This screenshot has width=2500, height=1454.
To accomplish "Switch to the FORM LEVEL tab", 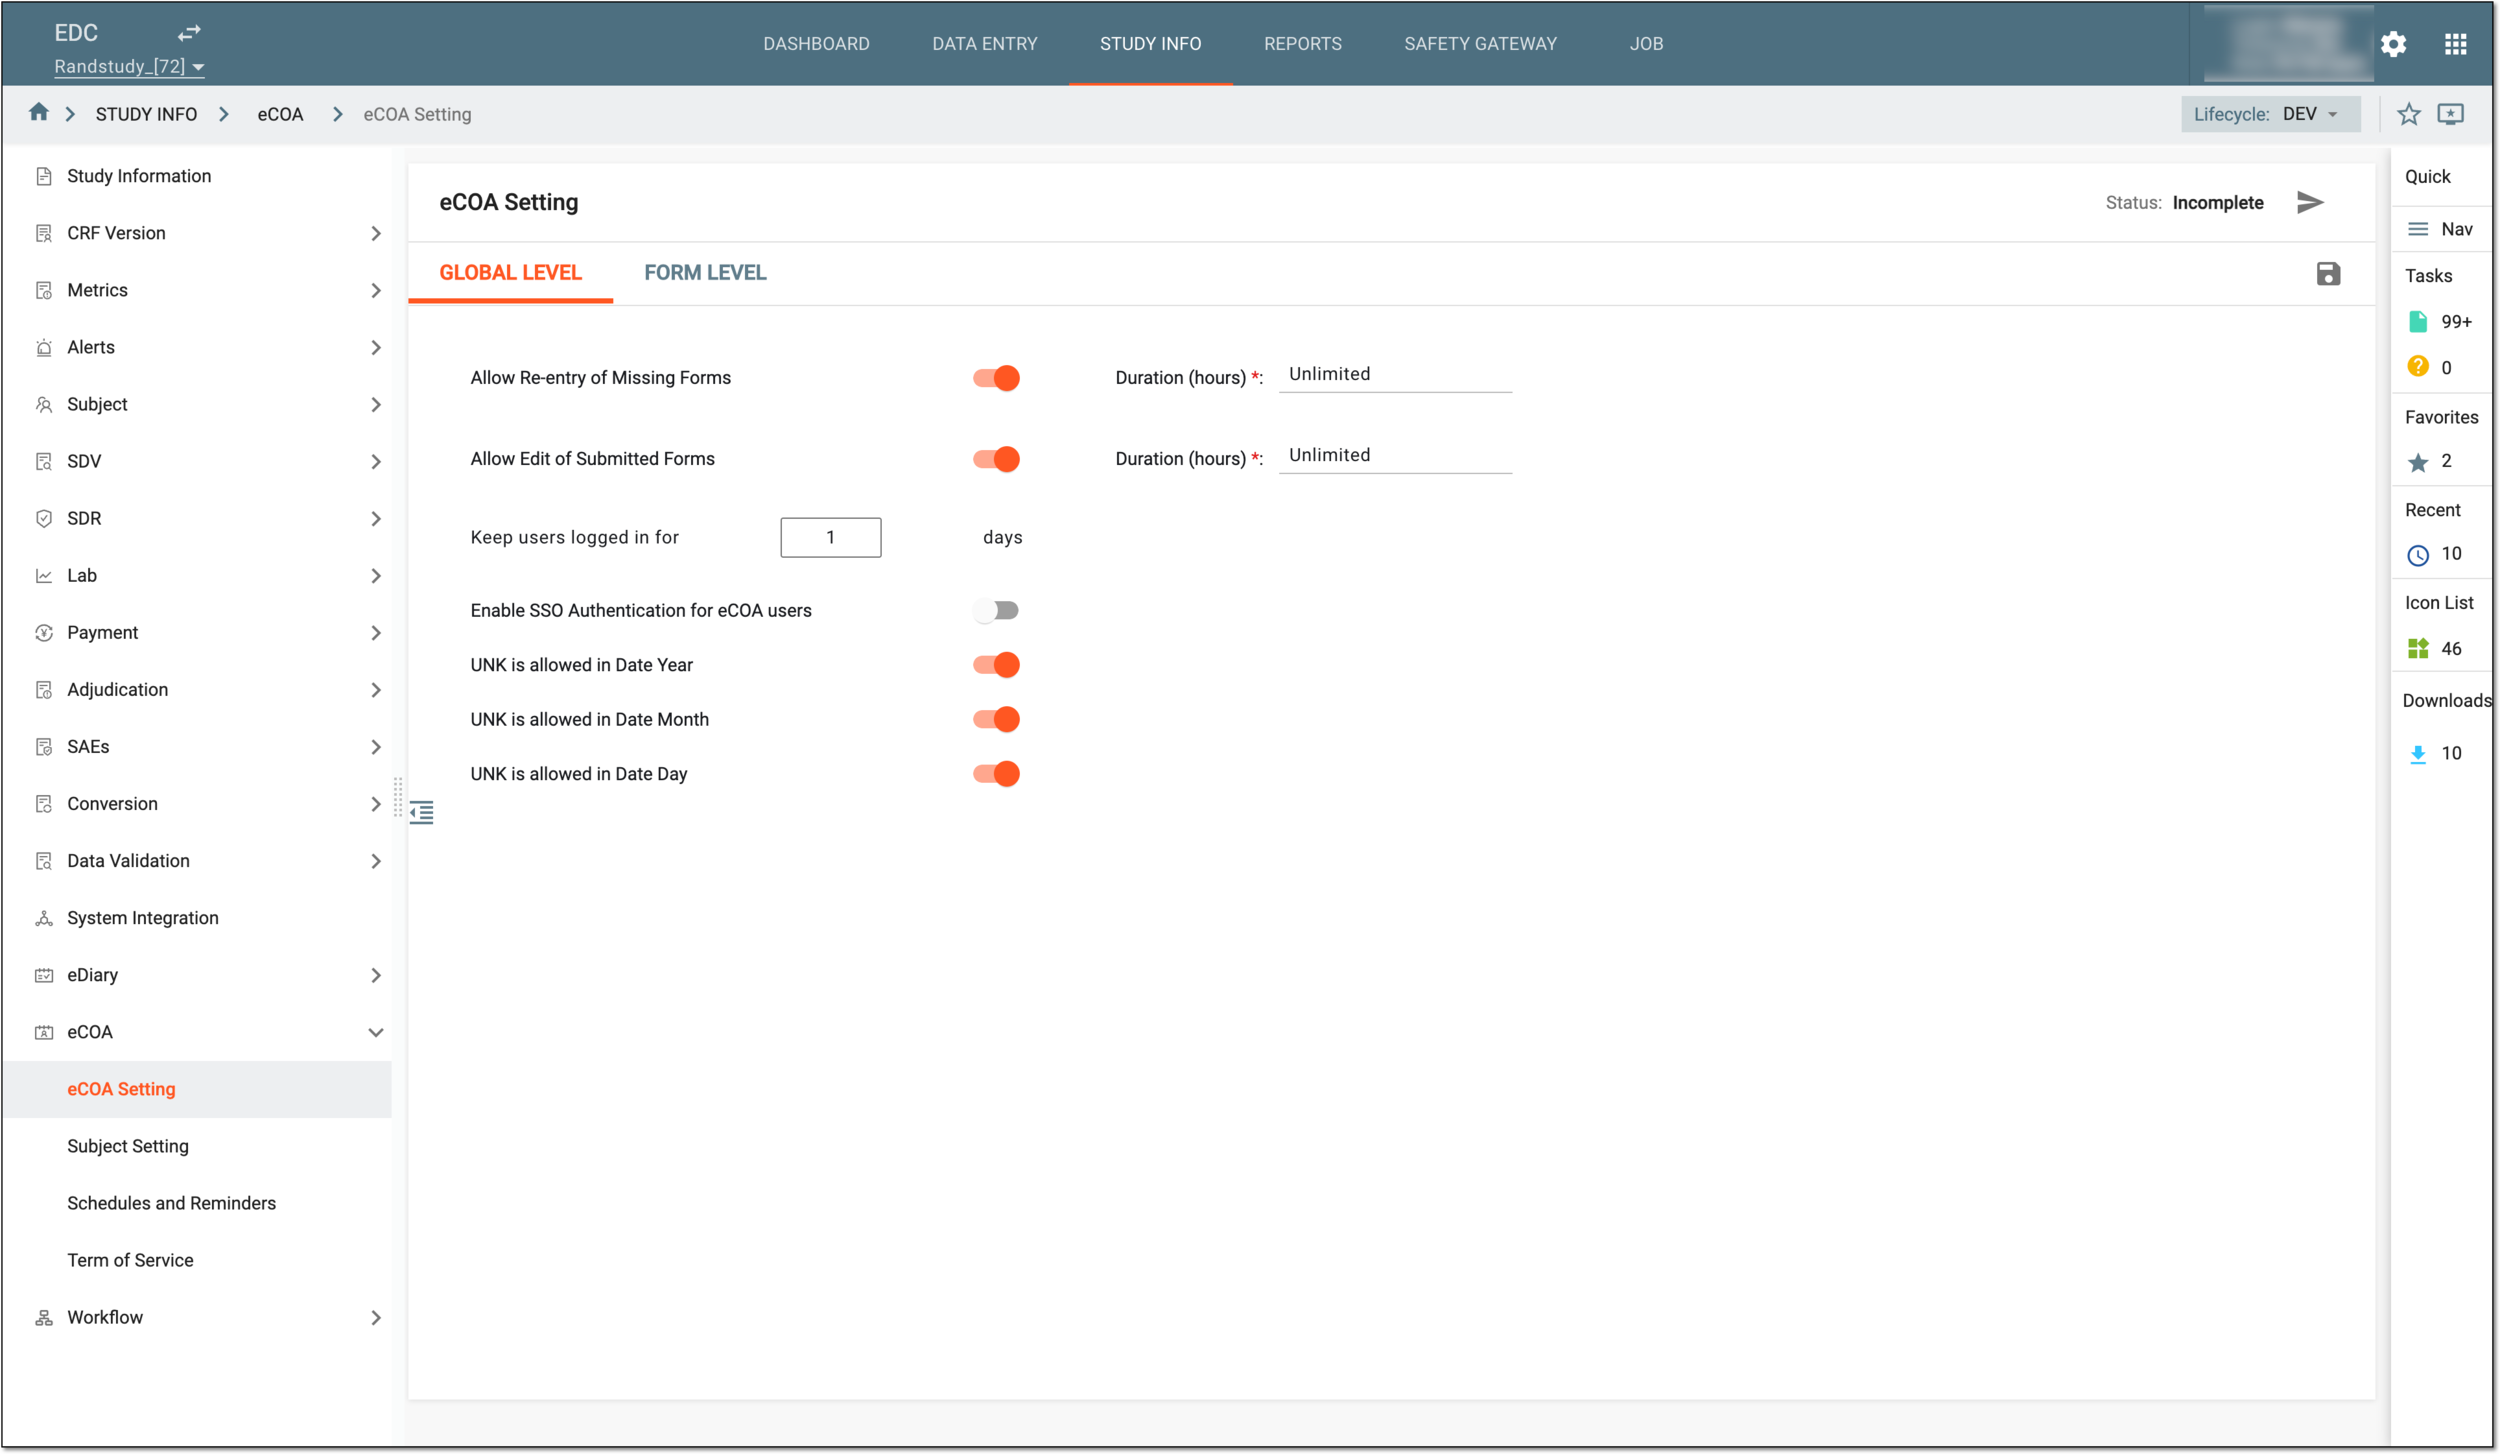I will click(x=705, y=272).
